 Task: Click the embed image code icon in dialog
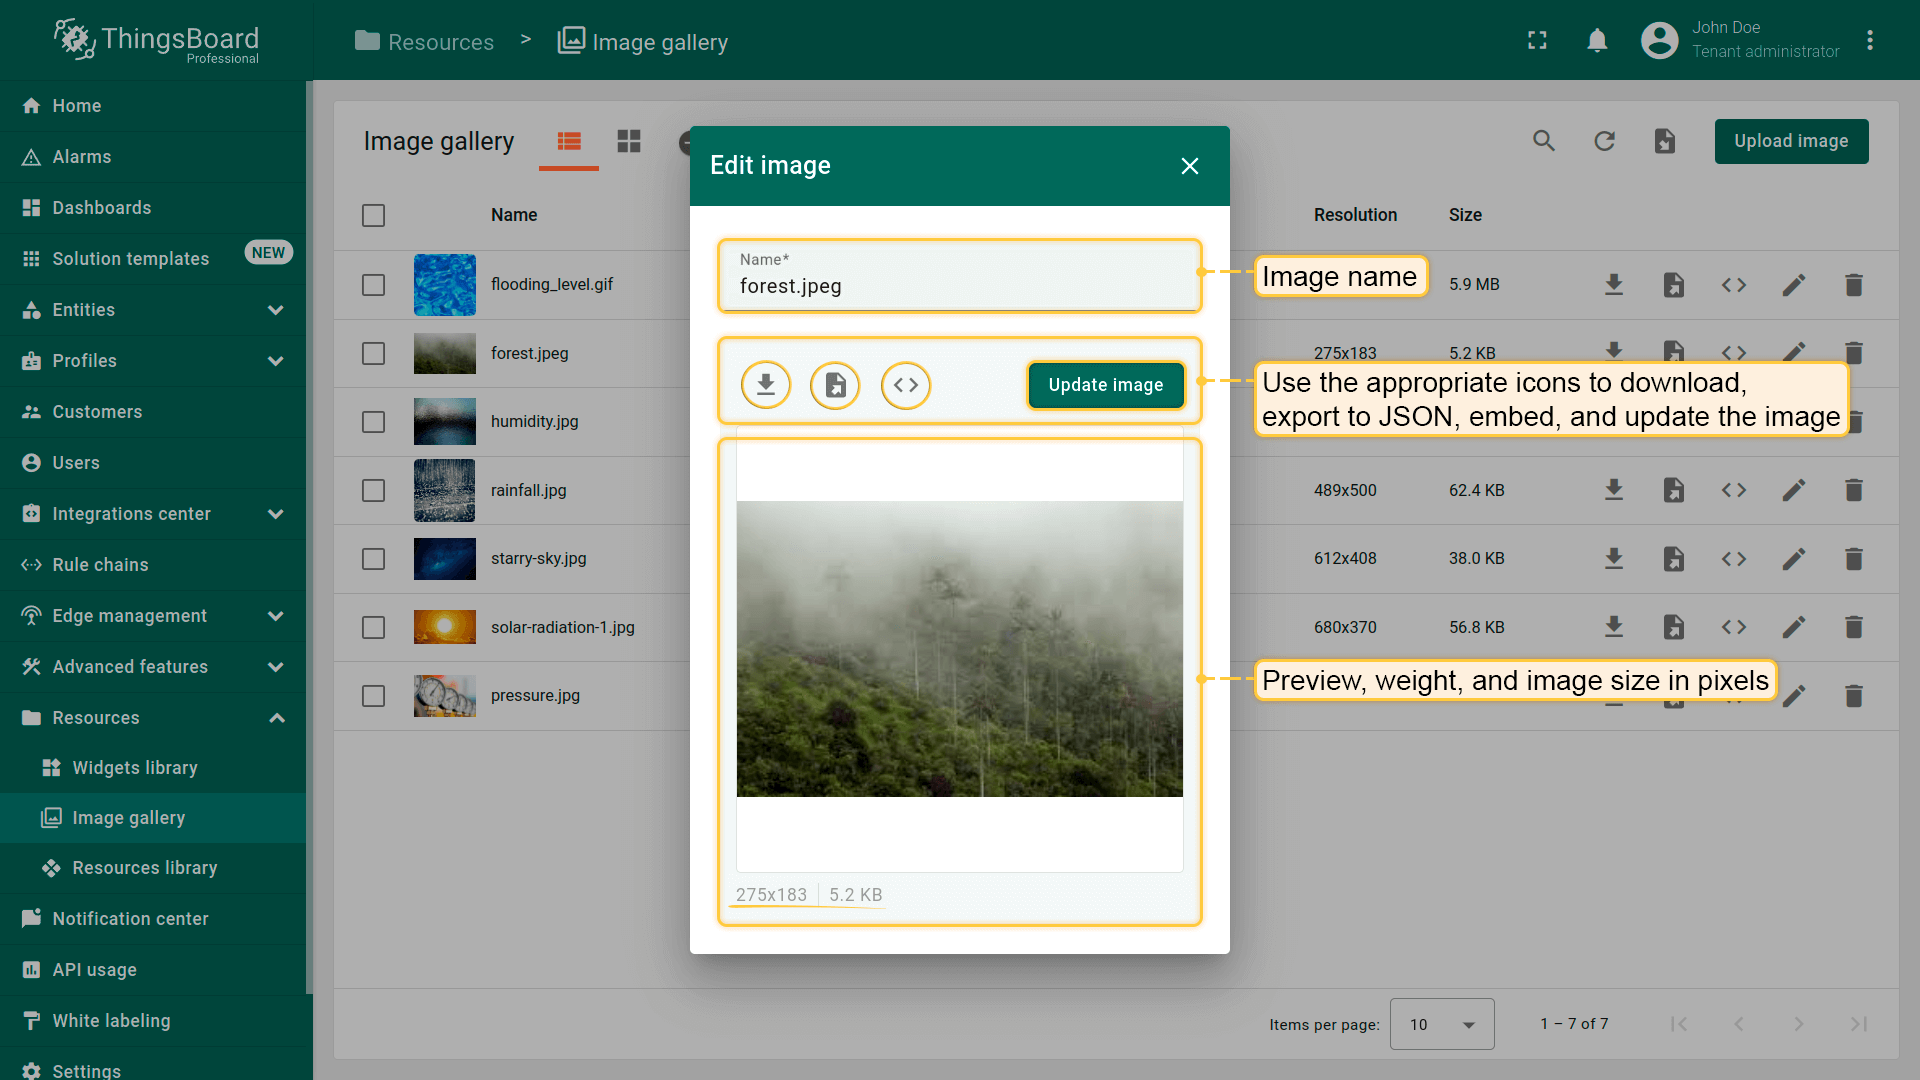pyautogui.click(x=906, y=385)
